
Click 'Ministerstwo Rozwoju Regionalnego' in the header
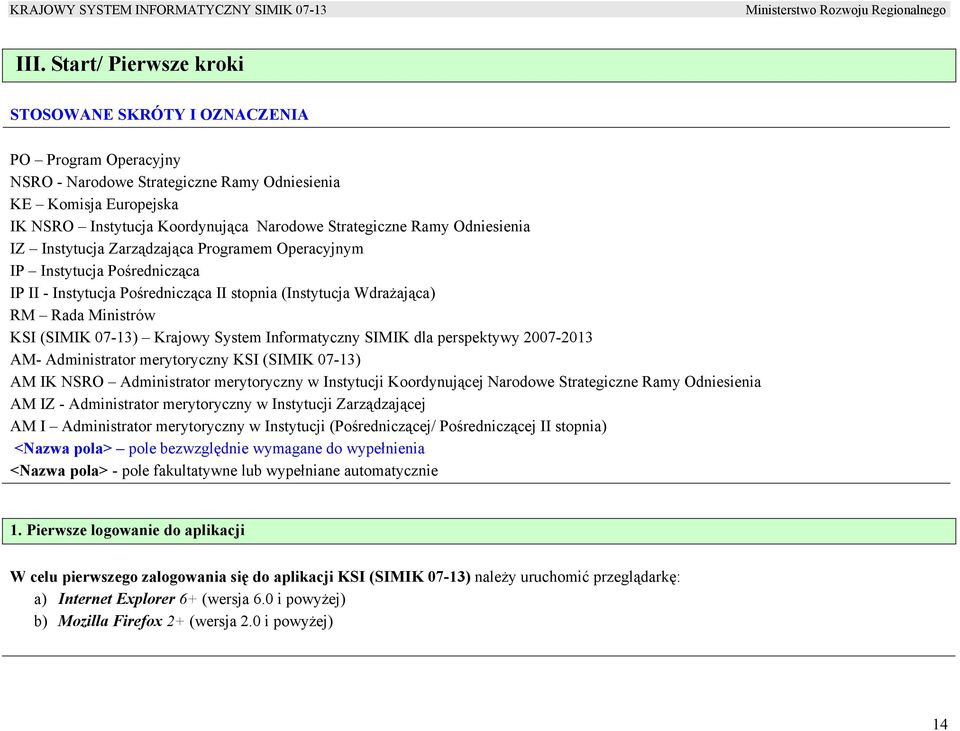(846, 10)
